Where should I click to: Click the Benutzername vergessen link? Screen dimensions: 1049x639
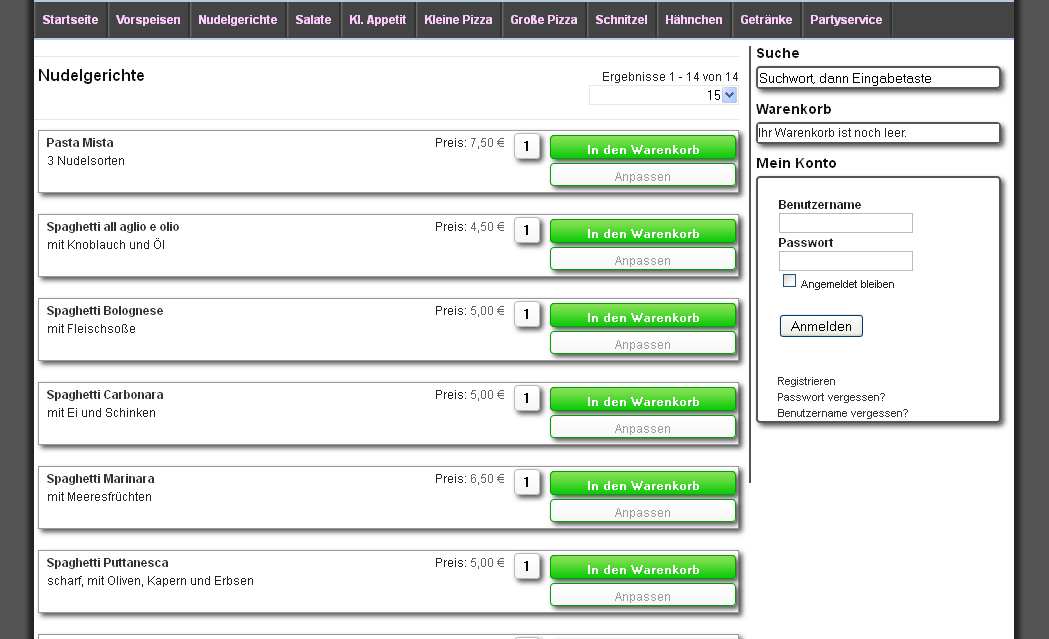[x=842, y=413]
